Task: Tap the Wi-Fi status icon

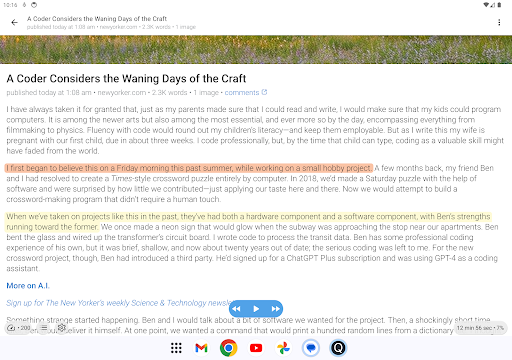Action: coord(487,5)
